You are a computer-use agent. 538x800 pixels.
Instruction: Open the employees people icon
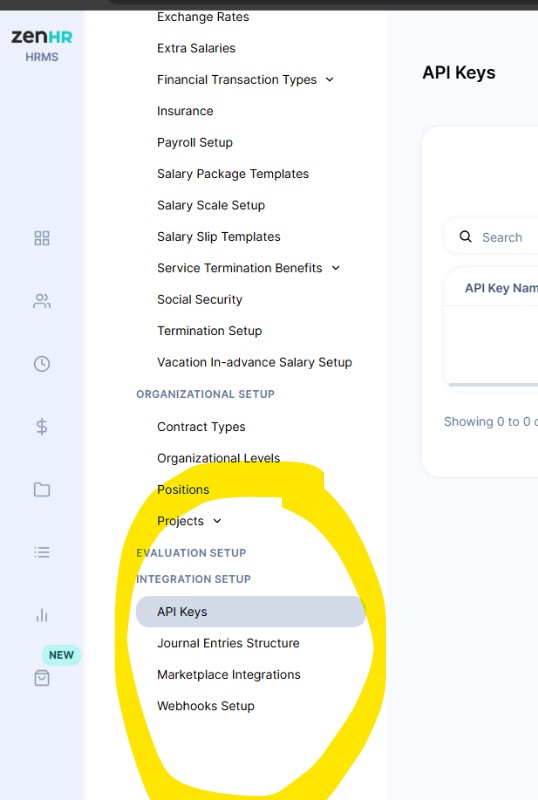tap(42, 301)
